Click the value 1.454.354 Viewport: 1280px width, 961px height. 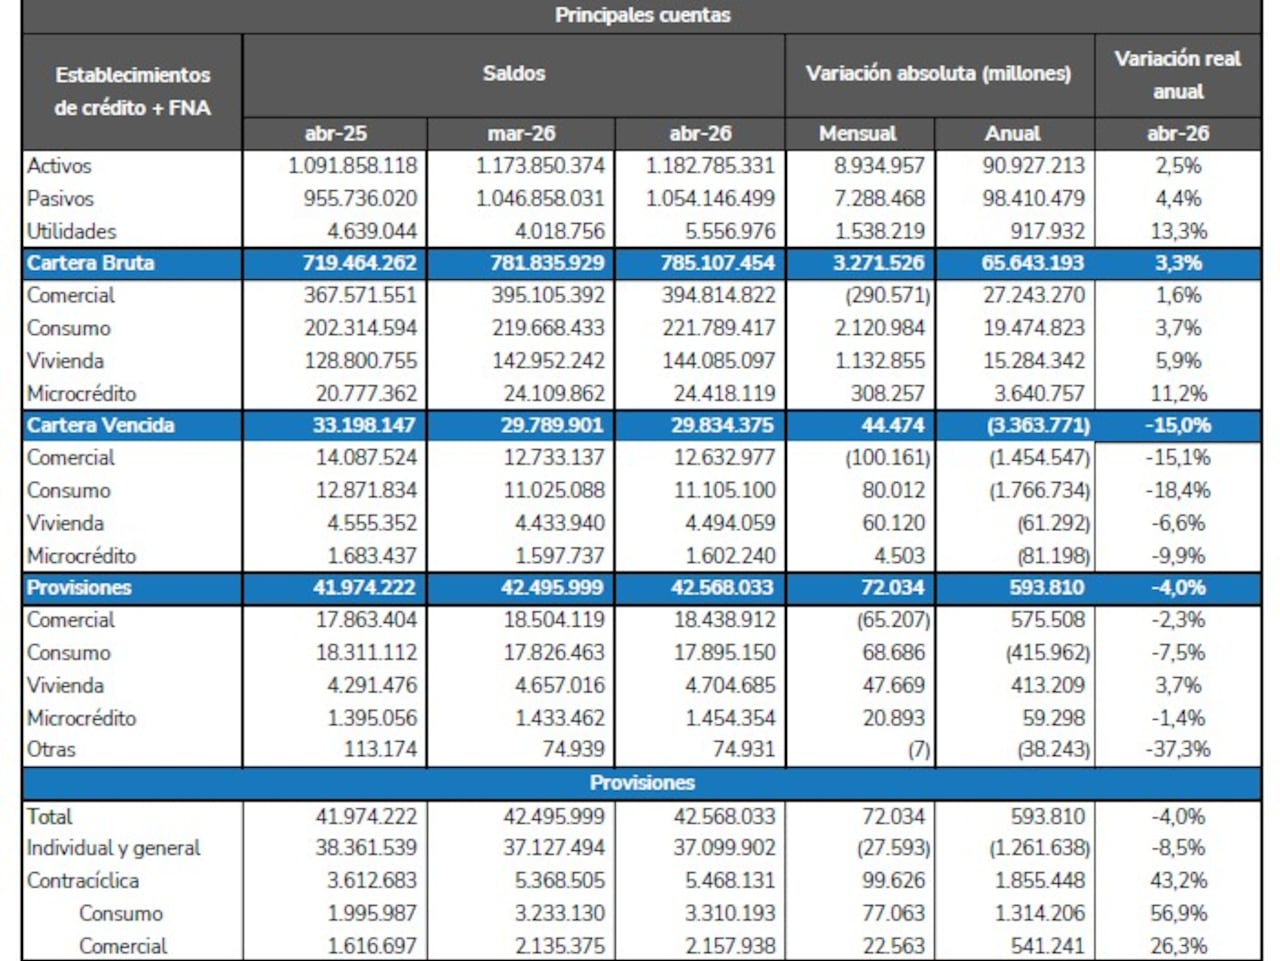[730, 718]
